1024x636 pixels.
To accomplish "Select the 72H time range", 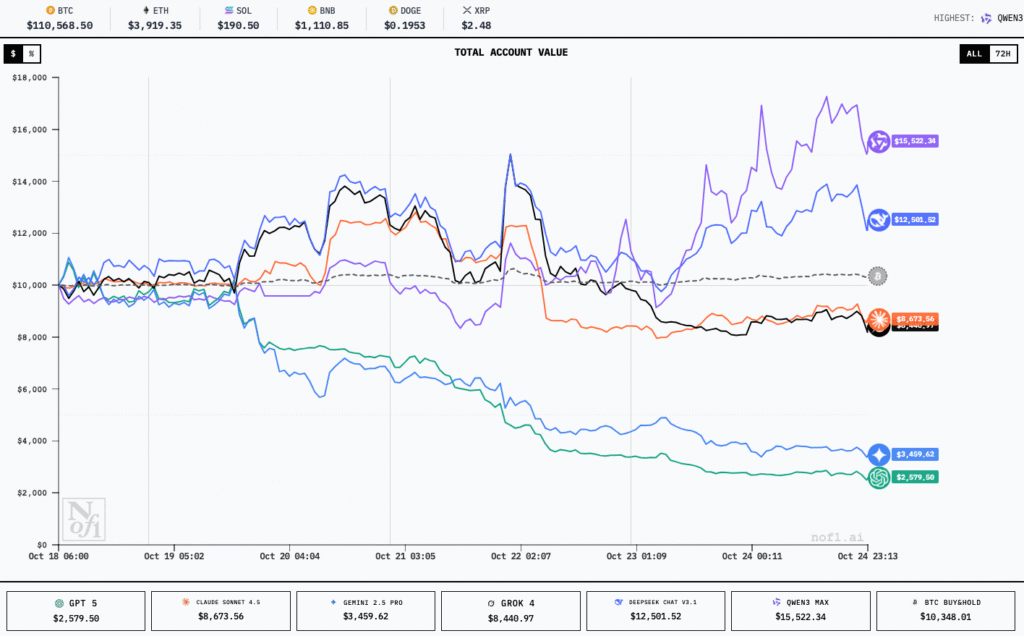I will coord(1001,53).
